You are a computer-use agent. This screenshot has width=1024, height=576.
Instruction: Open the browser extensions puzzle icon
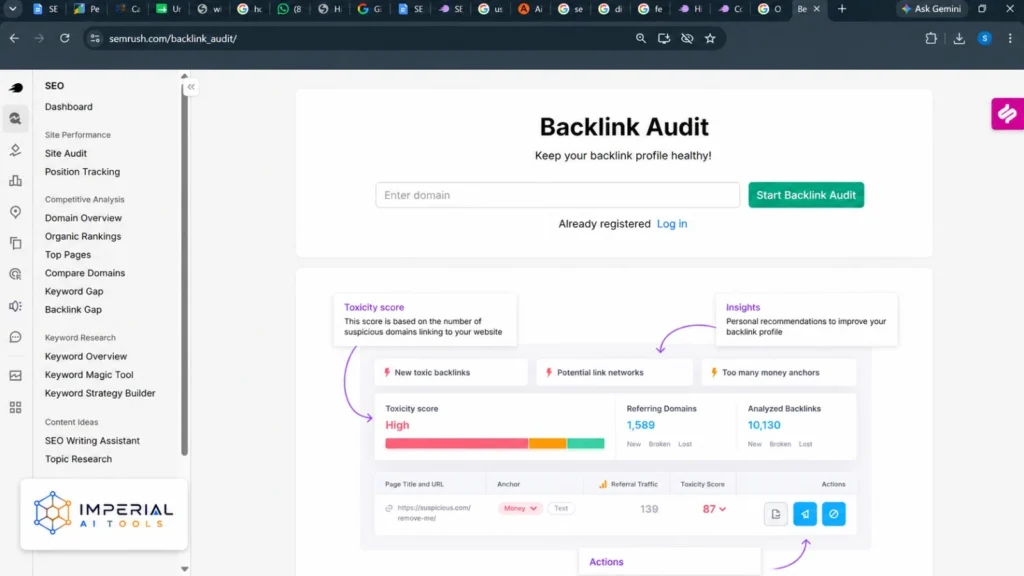click(x=931, y=39)
